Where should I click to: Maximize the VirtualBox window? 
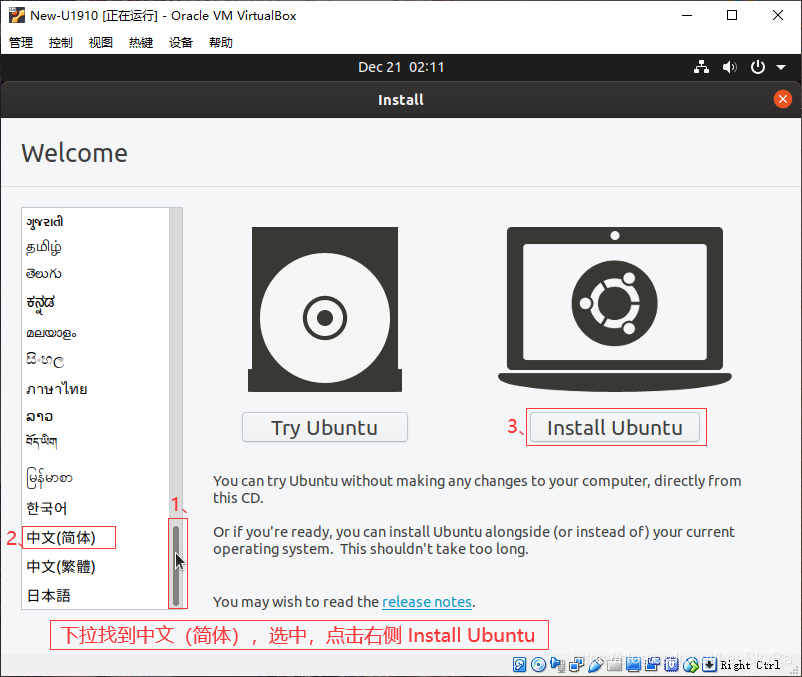click(732, 15)
